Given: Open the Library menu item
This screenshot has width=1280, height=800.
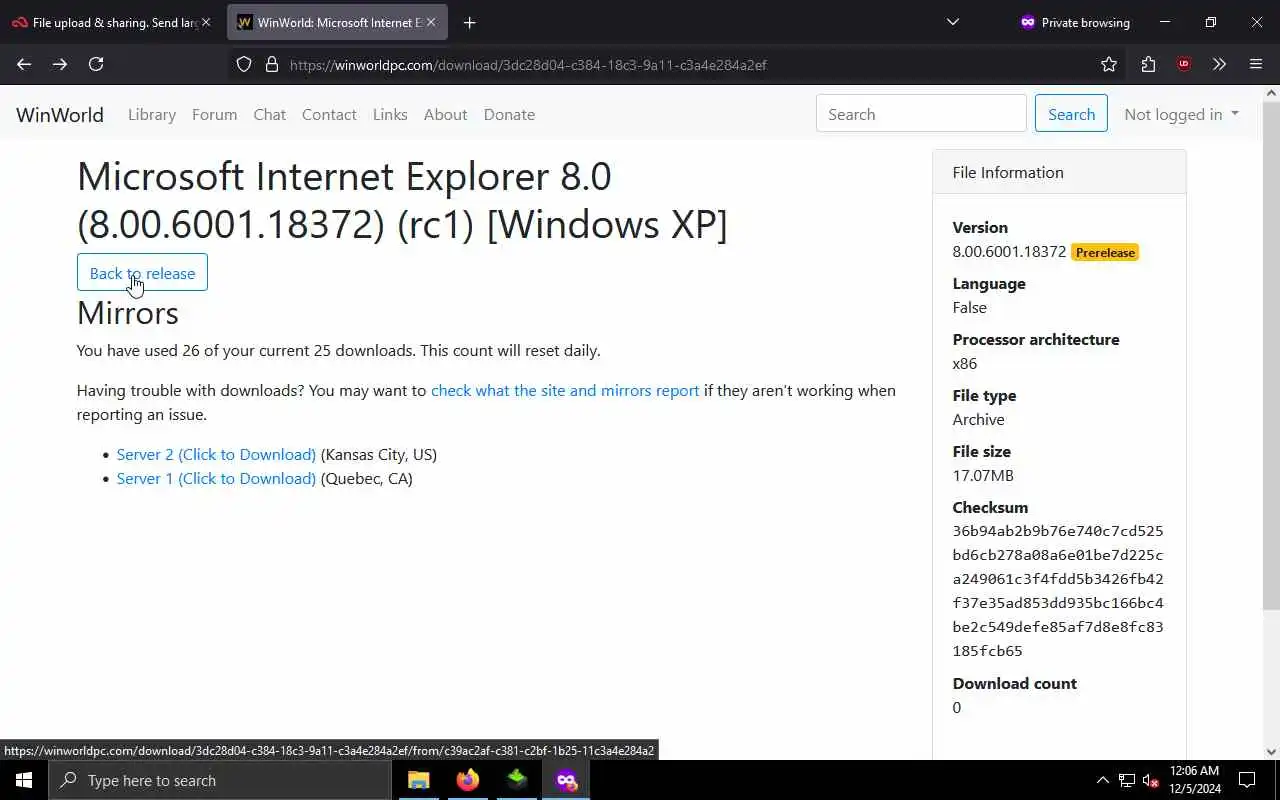Looking at the screenshot, I should (x=152, y=114).
